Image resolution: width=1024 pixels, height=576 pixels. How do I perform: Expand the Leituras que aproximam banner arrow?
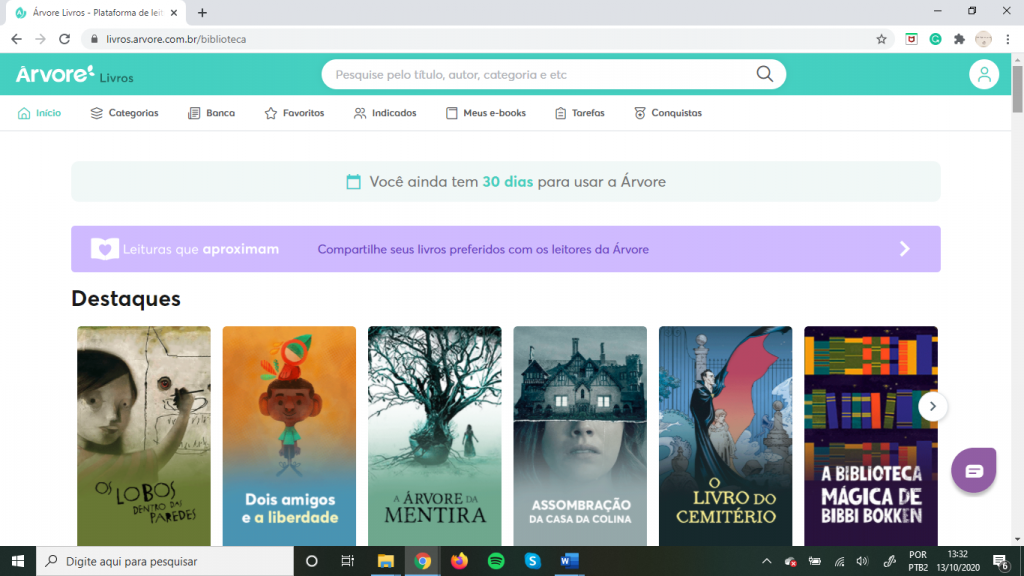(x=904, y=249)
